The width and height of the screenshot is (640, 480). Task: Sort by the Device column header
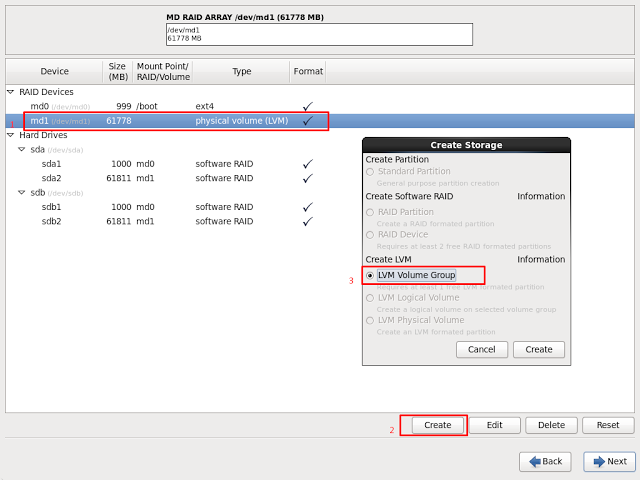click(54, 72)
